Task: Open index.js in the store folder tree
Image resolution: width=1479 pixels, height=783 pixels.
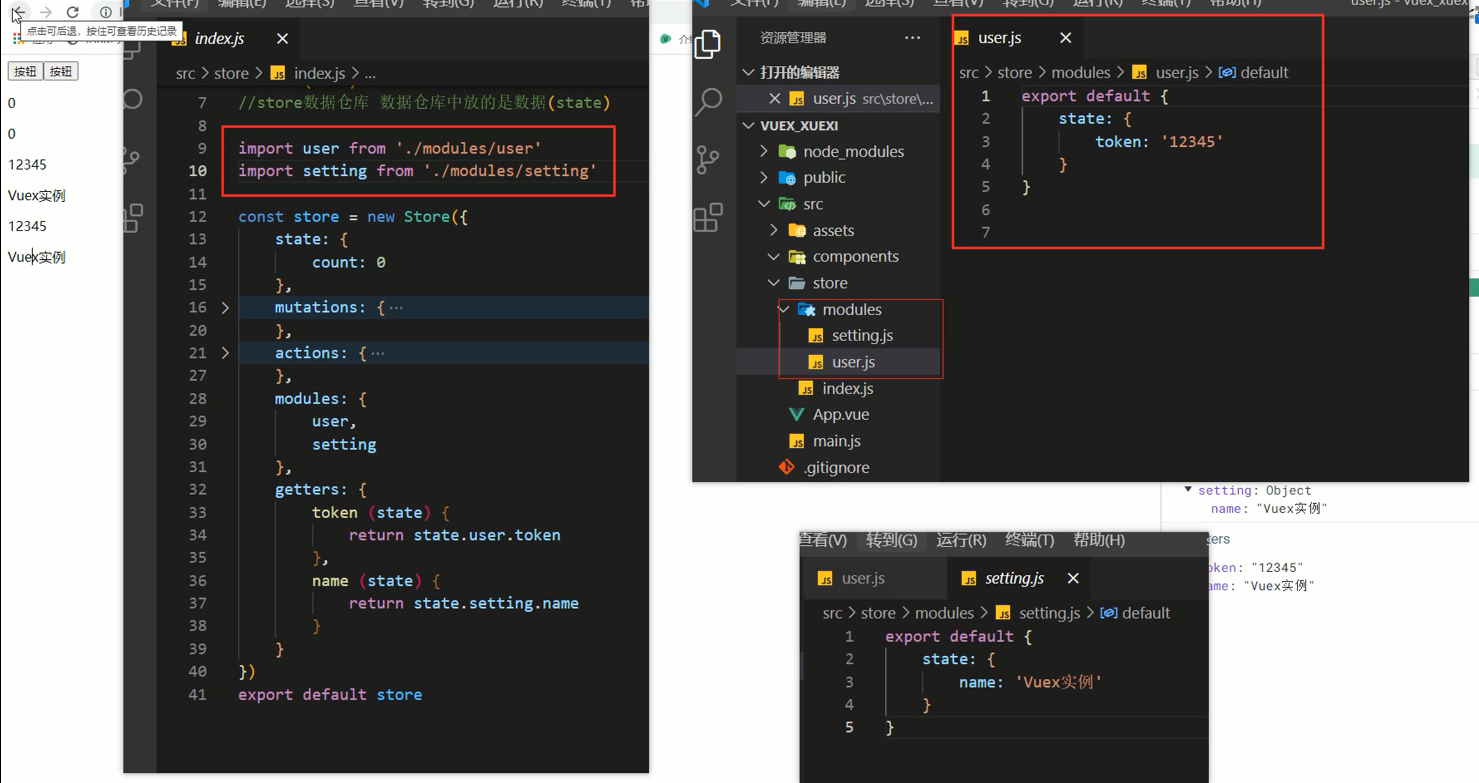Action: pyautogui.click(x=847, y=388)
